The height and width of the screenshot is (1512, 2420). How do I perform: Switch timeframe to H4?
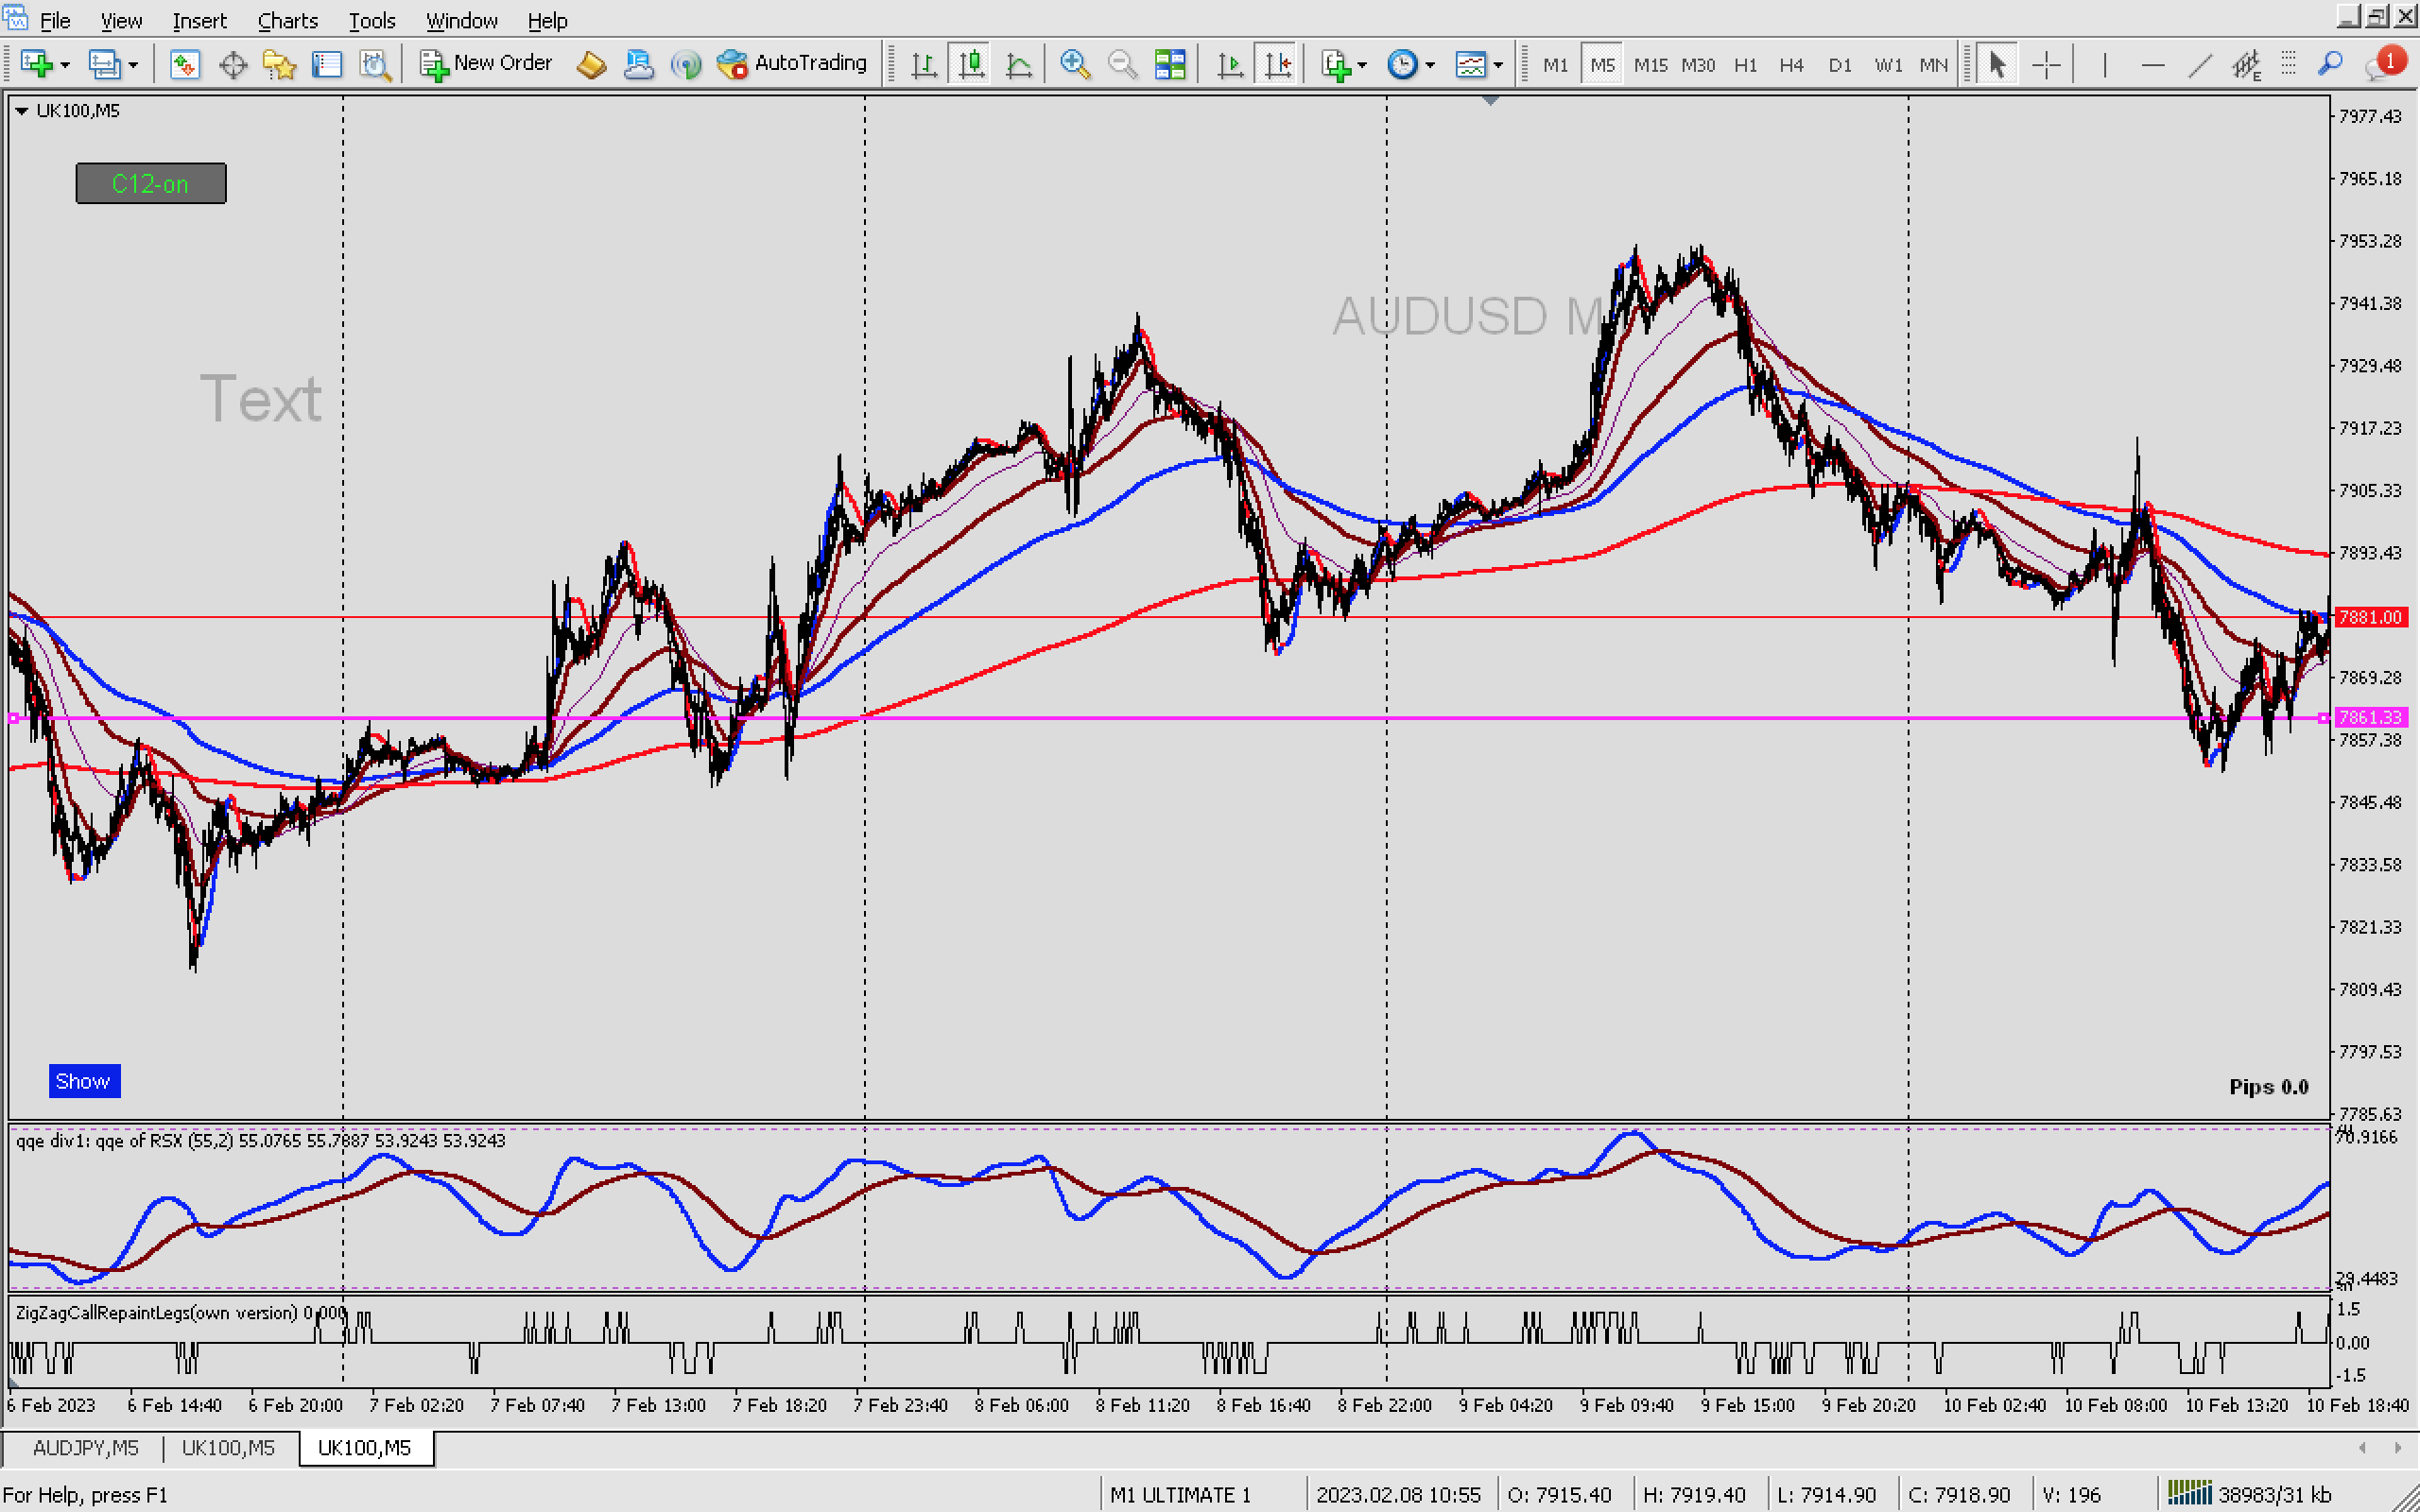(x=1791, y=65)
